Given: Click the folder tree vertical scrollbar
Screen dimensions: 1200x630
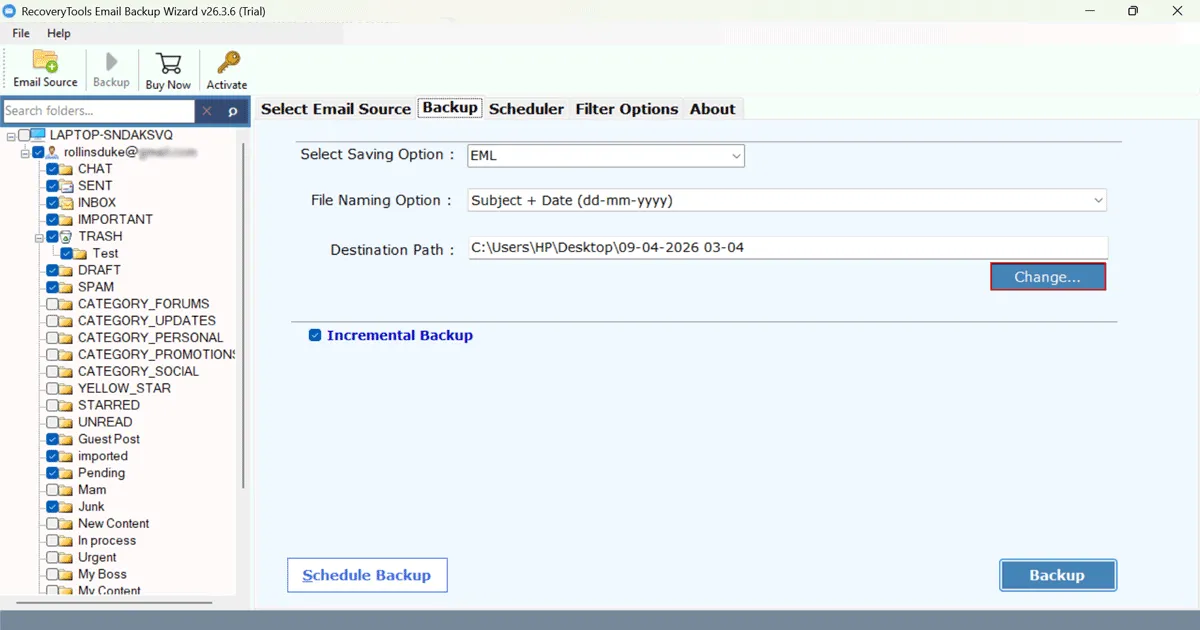Looking at the screenshot, I should [x=242, y=315].
